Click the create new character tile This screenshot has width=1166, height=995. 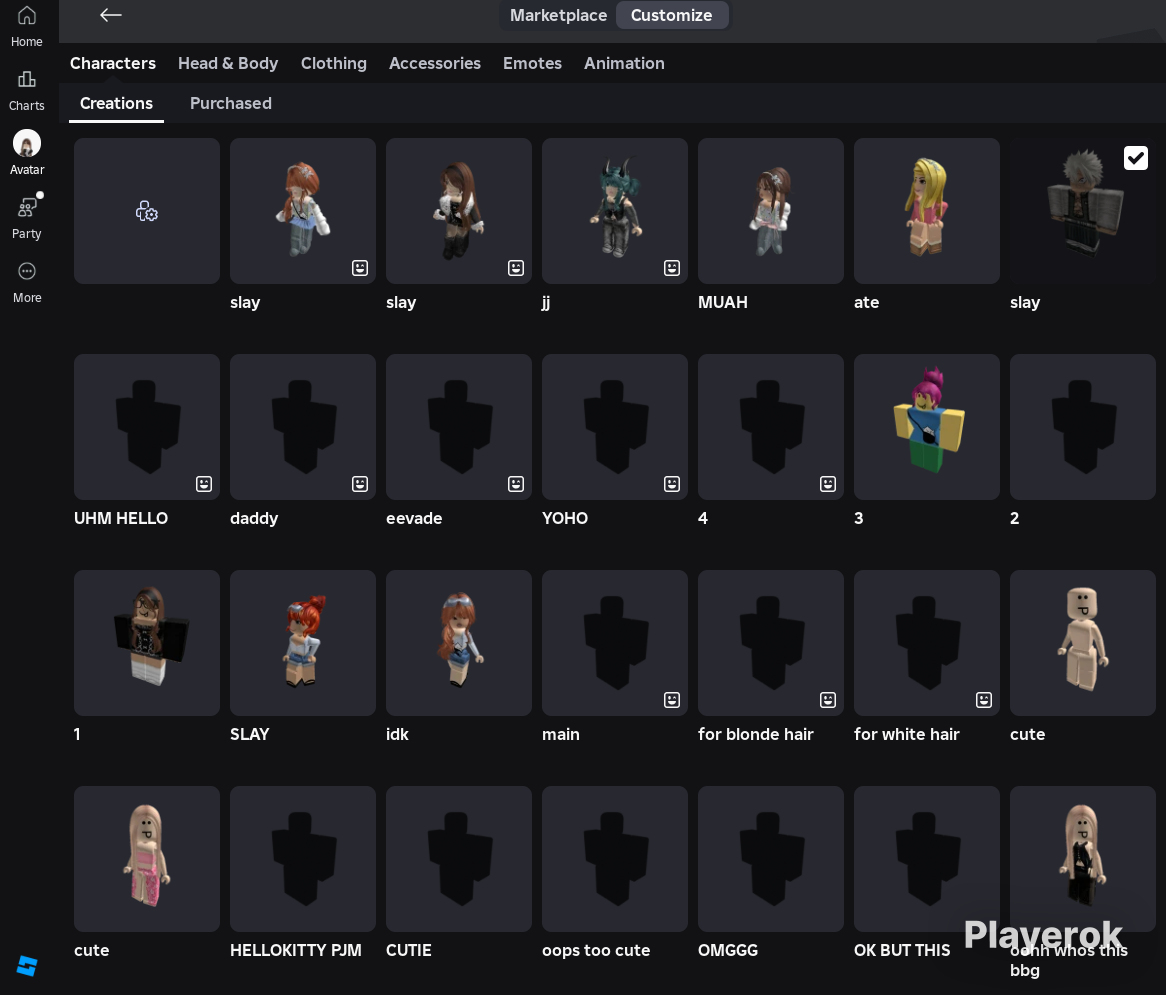click(x=146, y=210)
